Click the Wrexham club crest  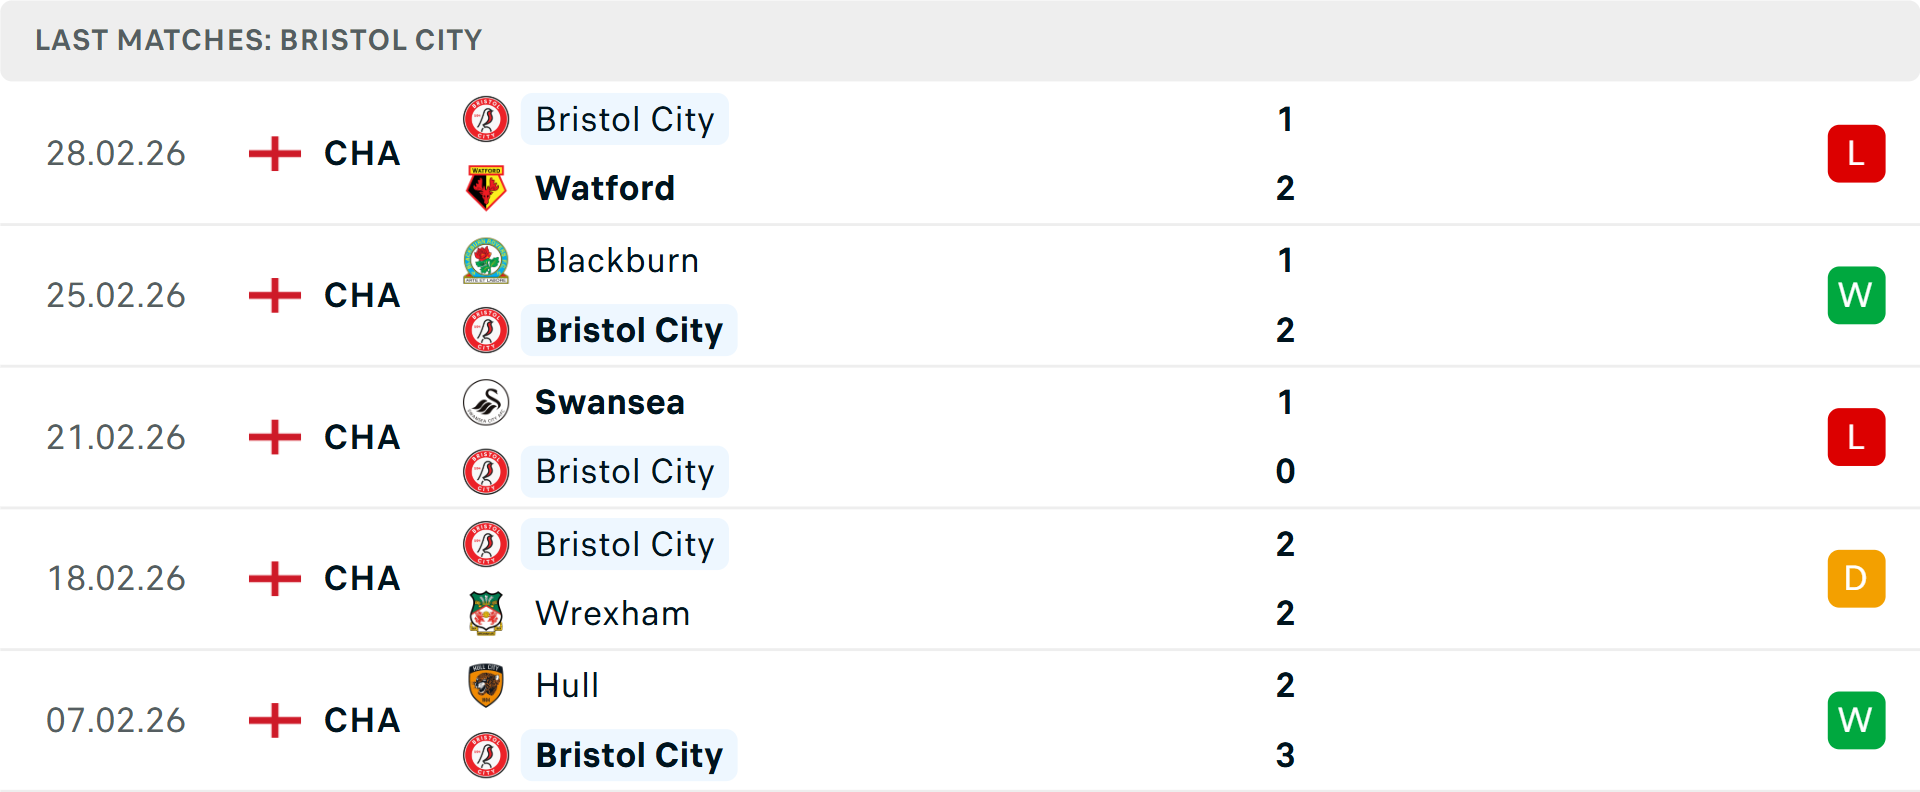coord(486,613)
